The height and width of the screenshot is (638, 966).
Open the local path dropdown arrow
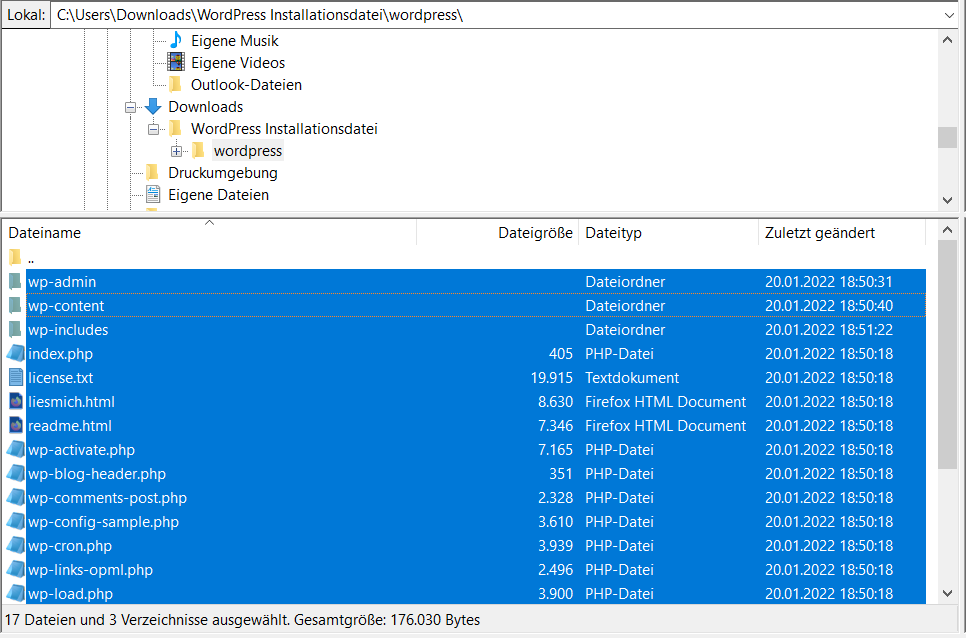pyautogui.click(x=949, y=15)
